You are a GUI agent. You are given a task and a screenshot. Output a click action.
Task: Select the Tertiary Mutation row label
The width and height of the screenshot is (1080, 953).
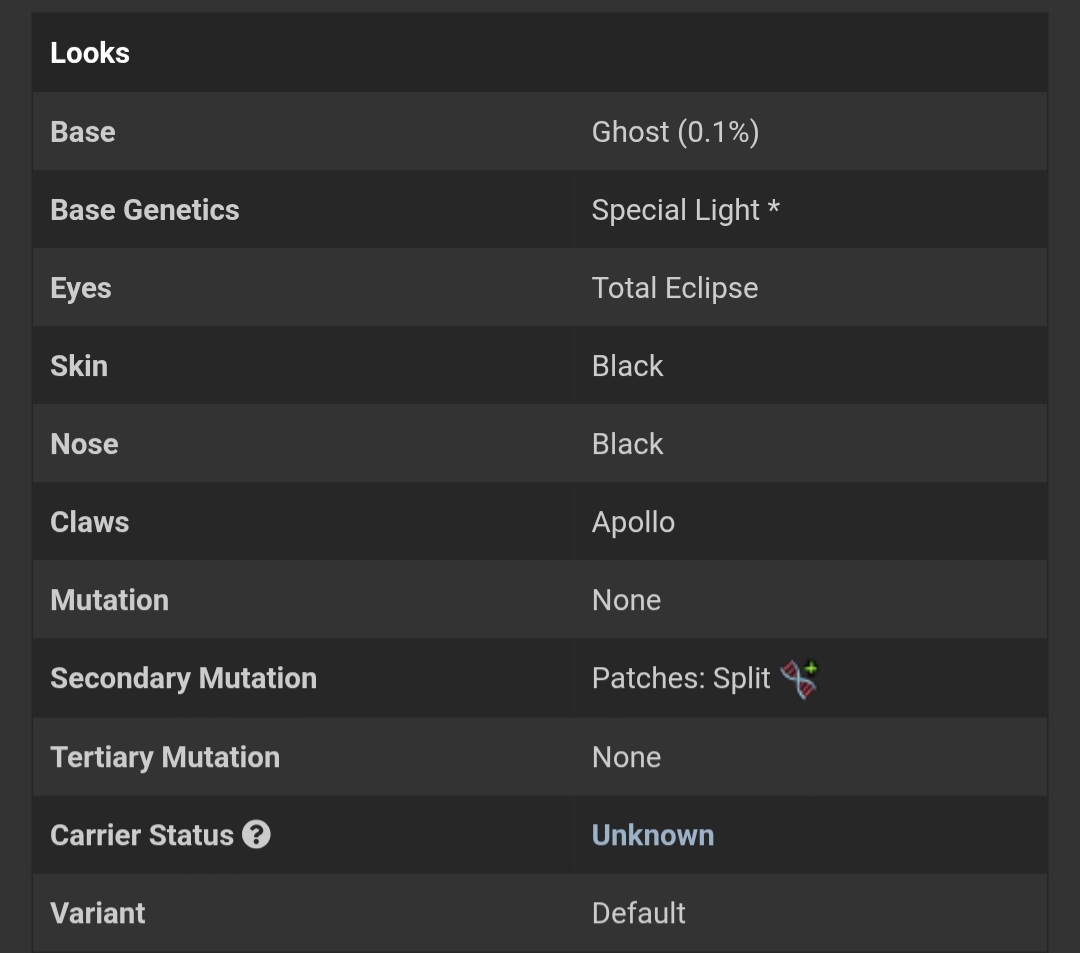pos(165,757)
